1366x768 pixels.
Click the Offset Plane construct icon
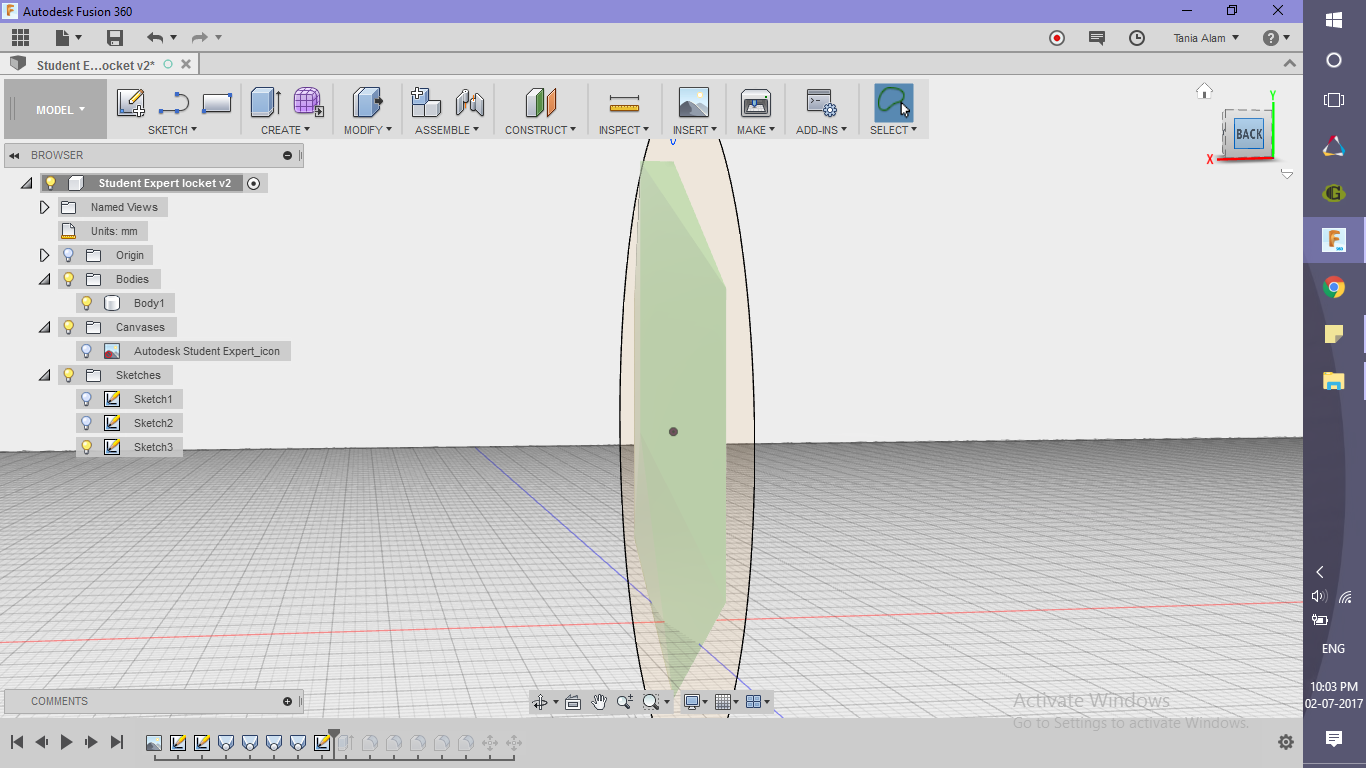[x=540, y=103]
